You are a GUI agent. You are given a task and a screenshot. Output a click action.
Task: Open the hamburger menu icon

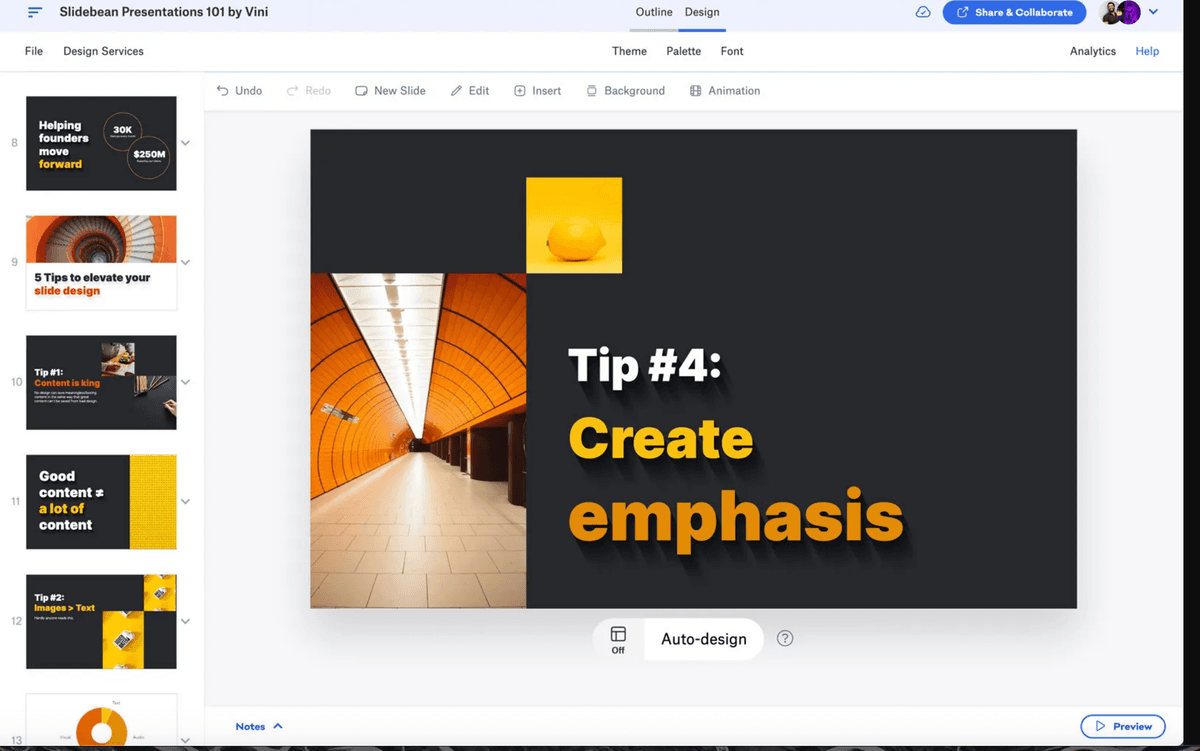coord(35,13)
